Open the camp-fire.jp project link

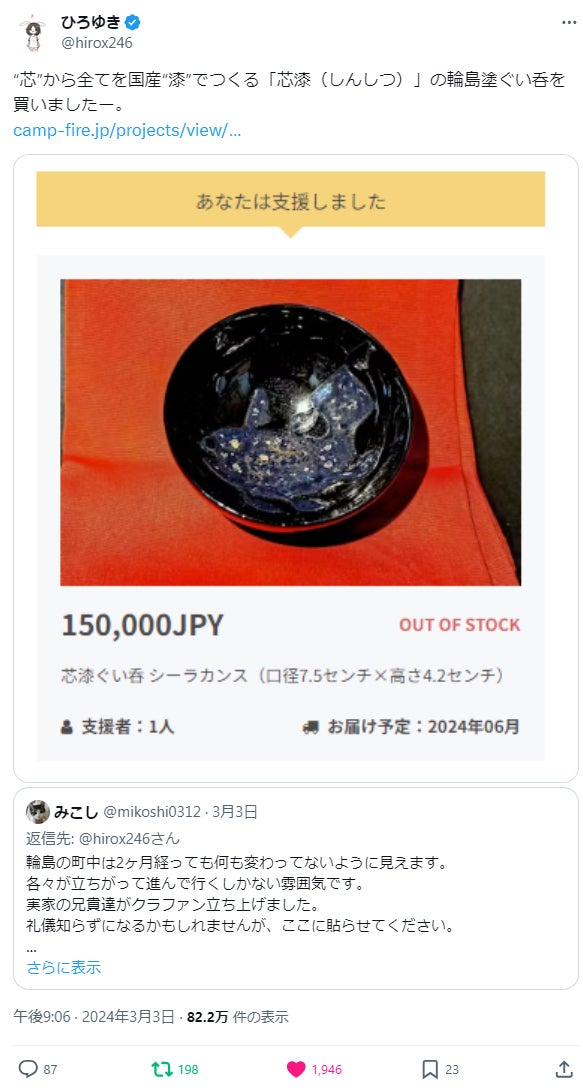(x=127, y=130)
